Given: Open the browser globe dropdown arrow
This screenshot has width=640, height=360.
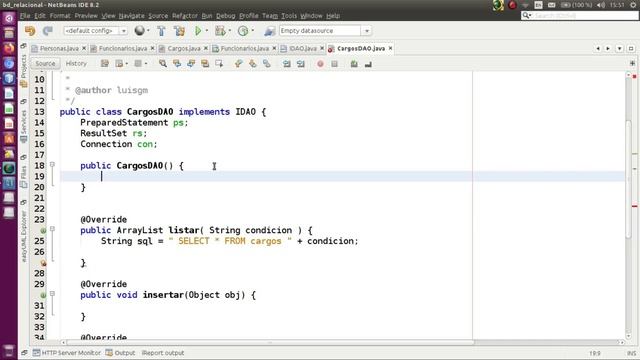Looking at the screenshot, I should coord(148,31).
